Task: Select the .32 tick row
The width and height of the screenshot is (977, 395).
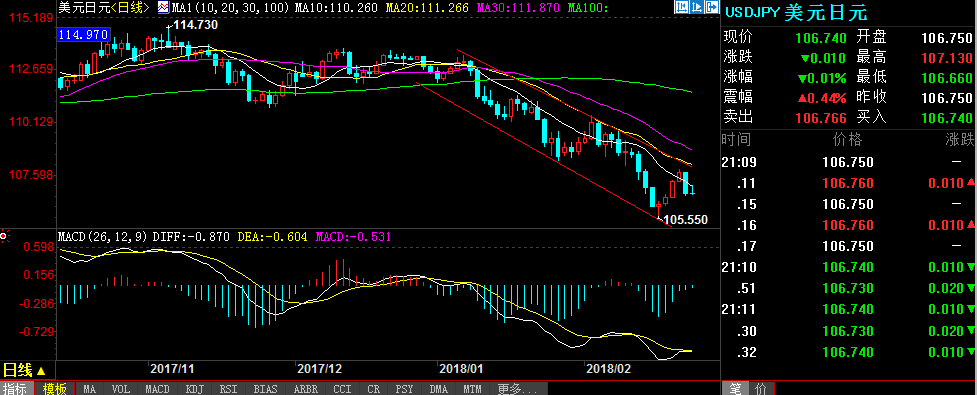Action: tap(848, 352)
